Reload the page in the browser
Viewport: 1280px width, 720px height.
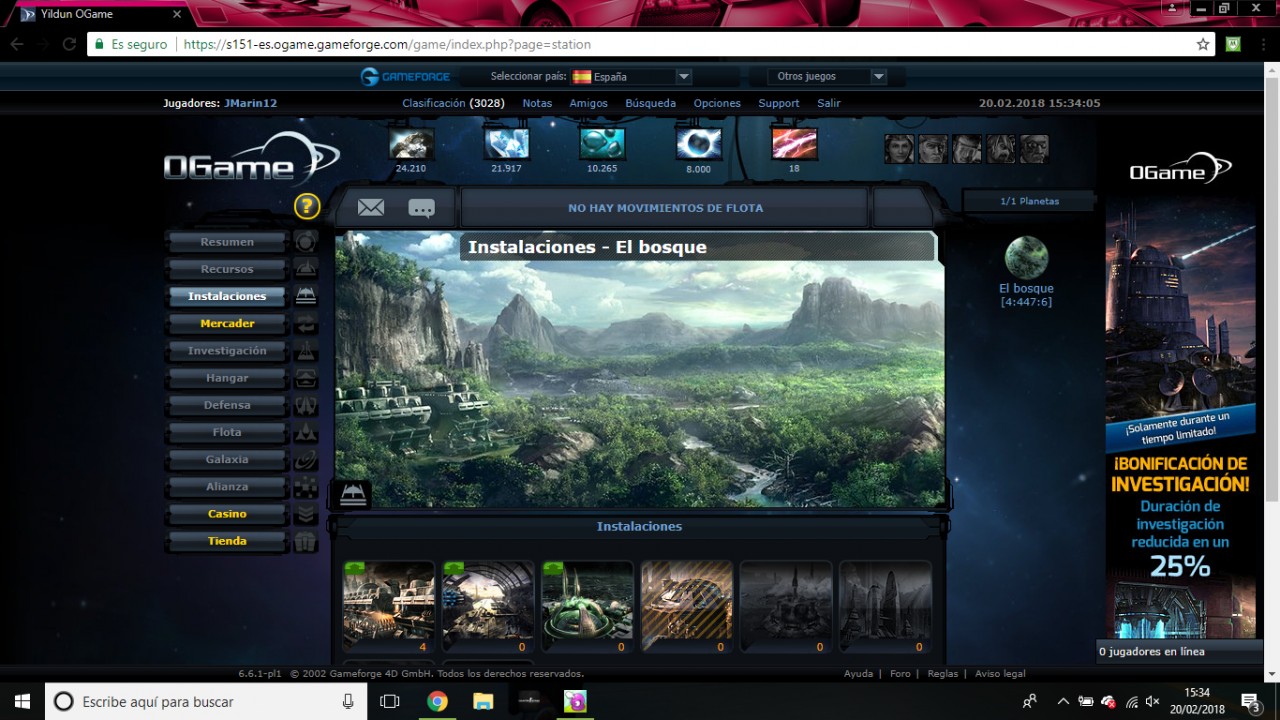click(69, 44)
